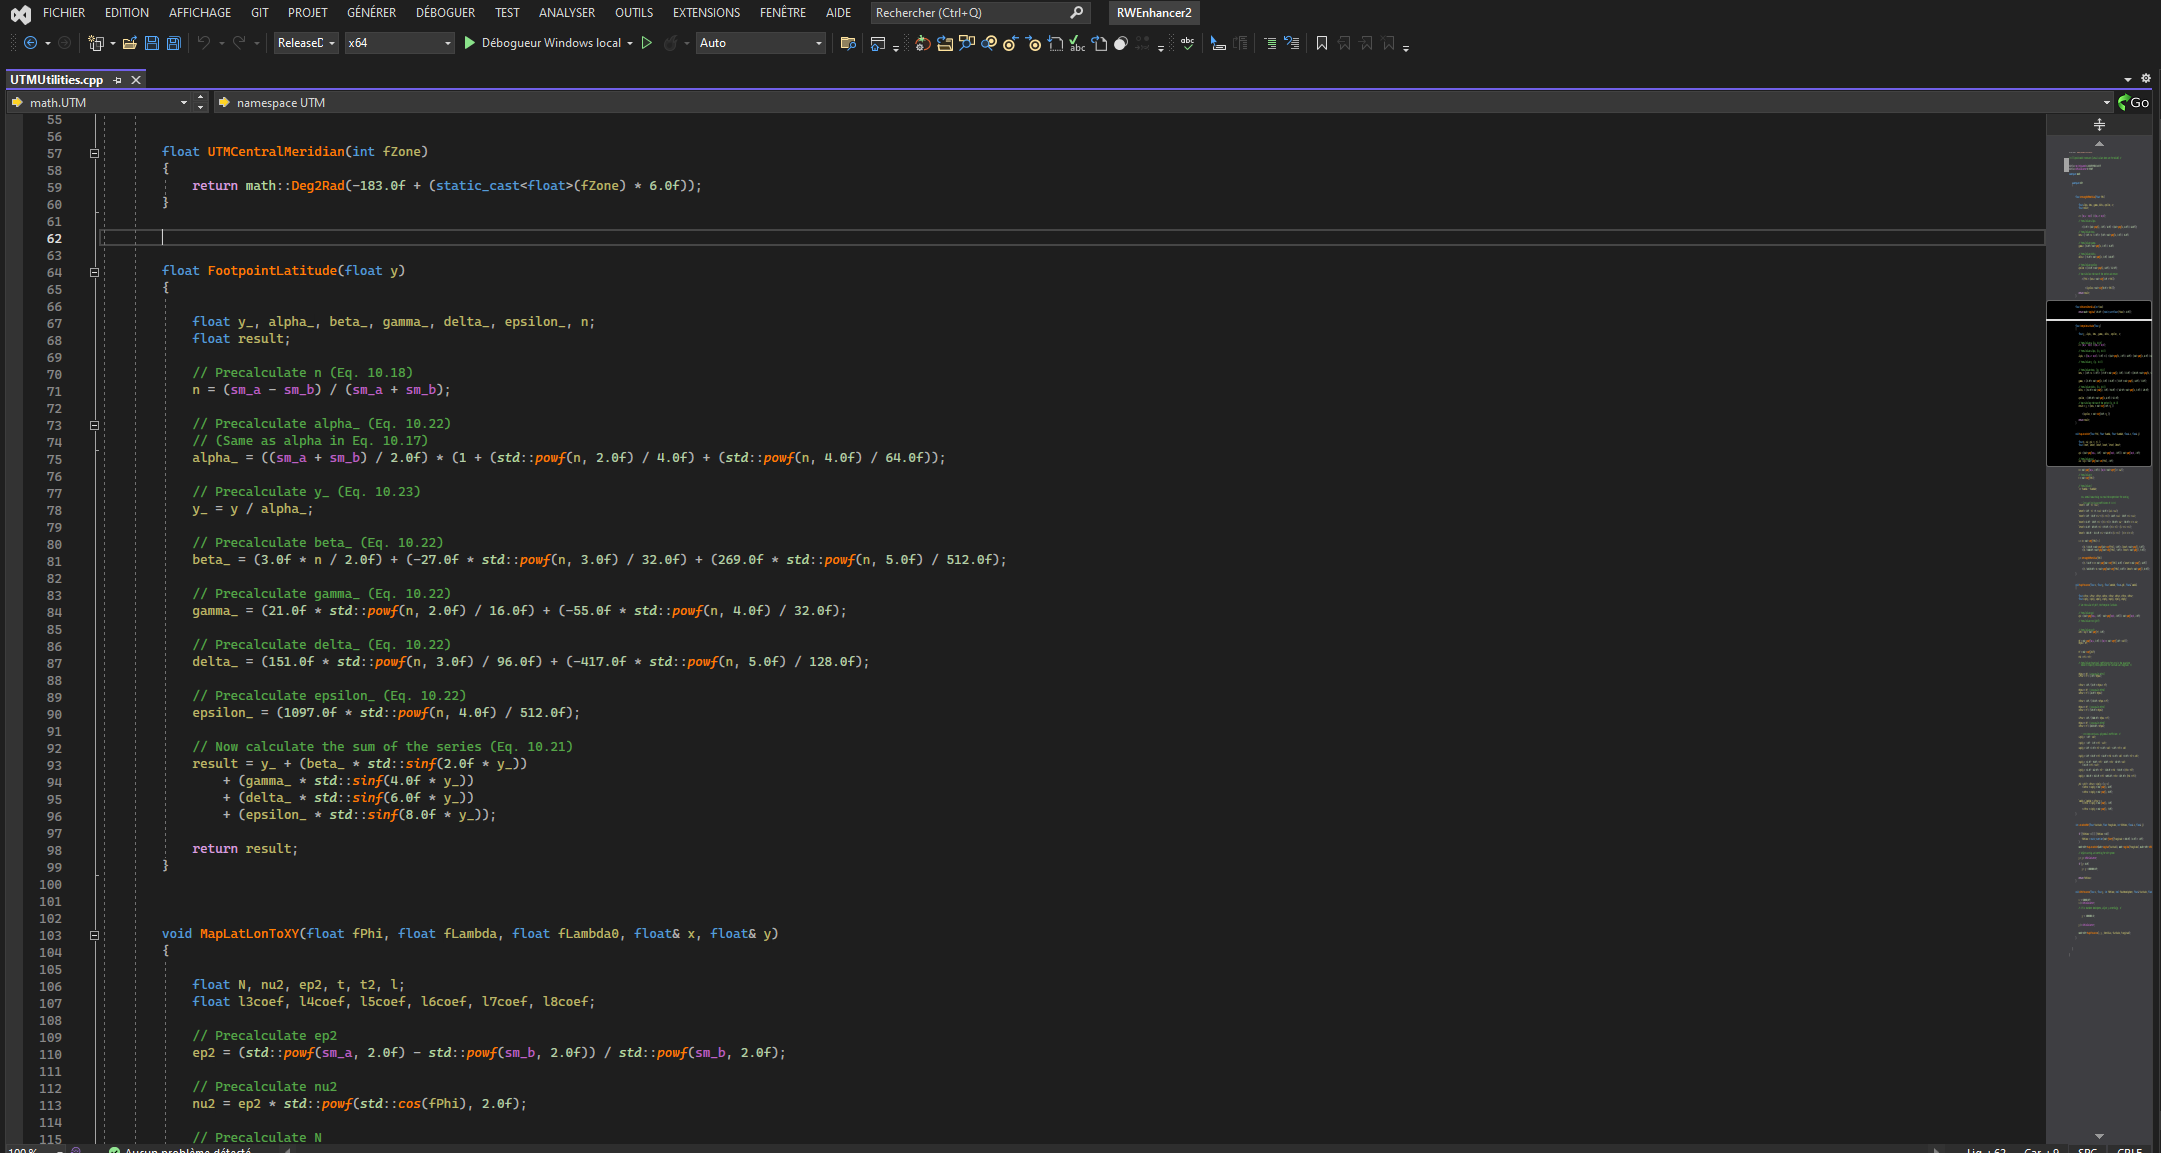
Task: Collapse UTMCentralMeridian function fold marker
Action: click(95, 153)
